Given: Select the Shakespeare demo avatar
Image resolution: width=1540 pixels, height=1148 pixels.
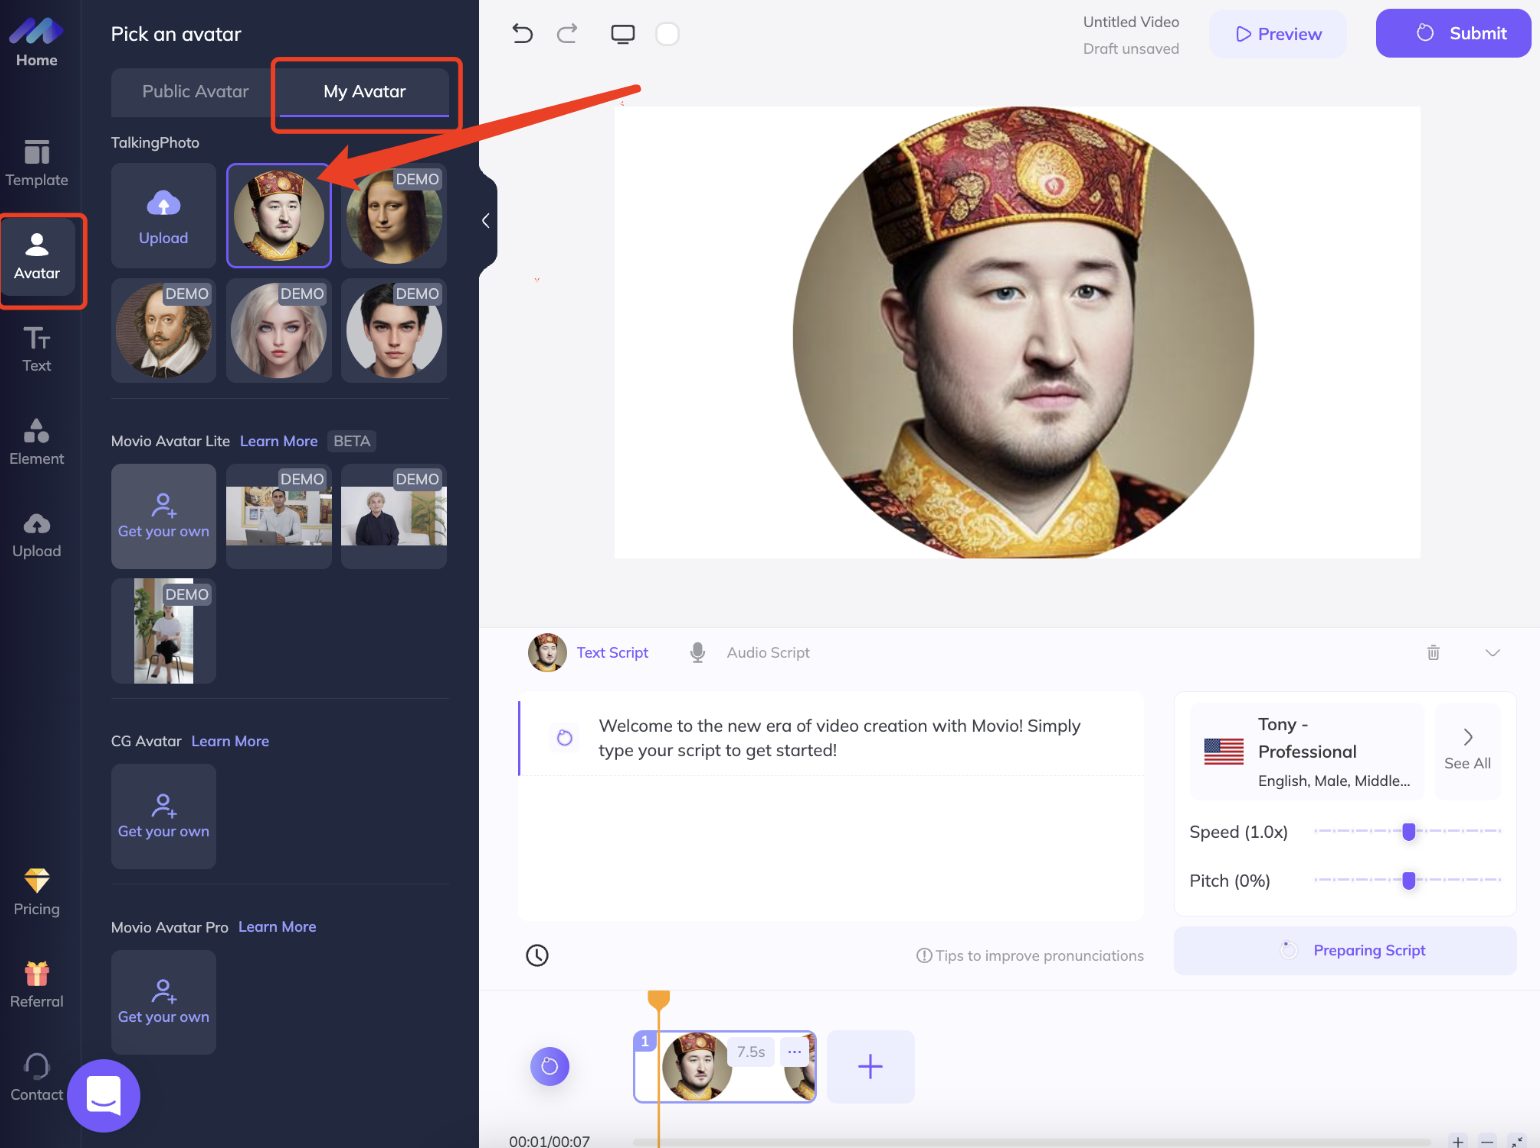Looking at the screenshot, I should (x=164, y=331).
